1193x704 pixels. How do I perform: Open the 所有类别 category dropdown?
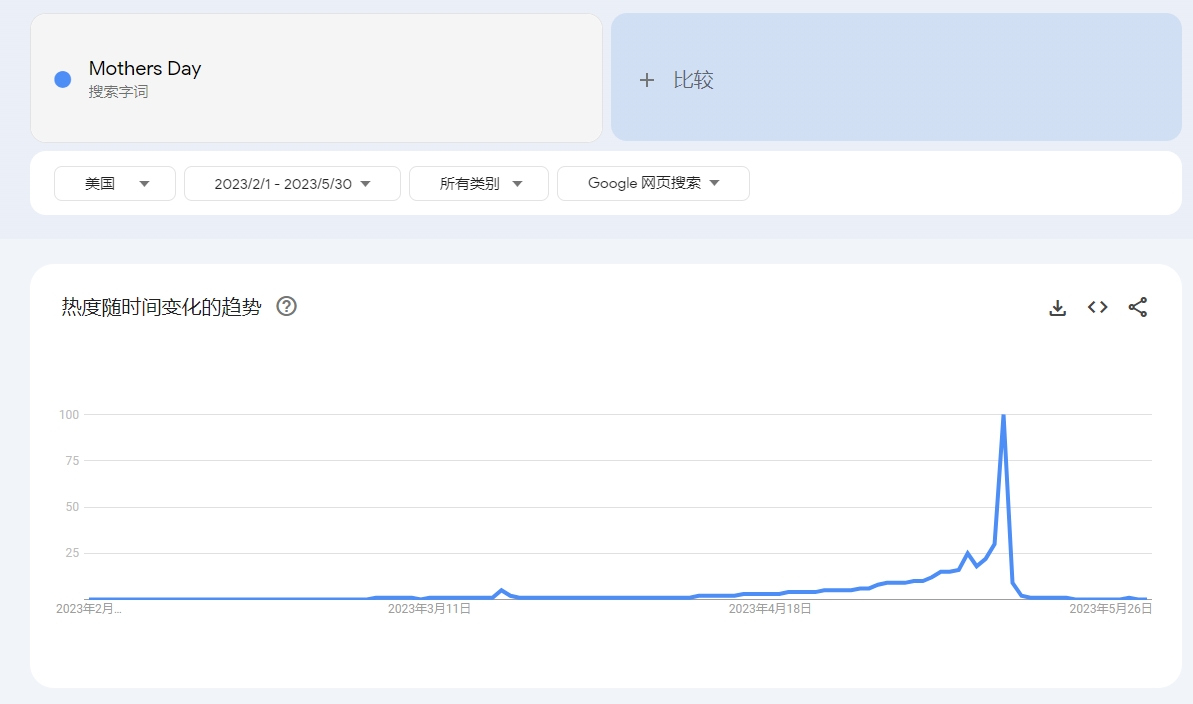(479, 183)
